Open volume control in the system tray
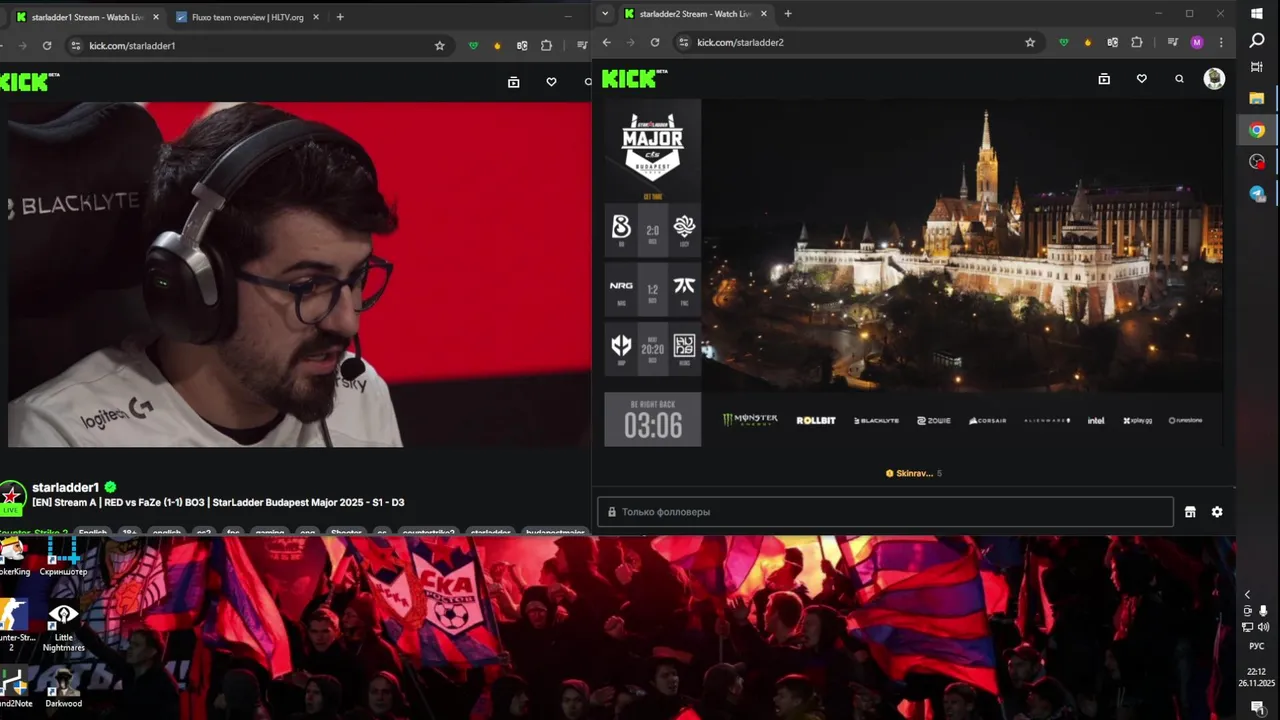The width and height of the screenshot is (1280, 720). tap(1263, 627)
